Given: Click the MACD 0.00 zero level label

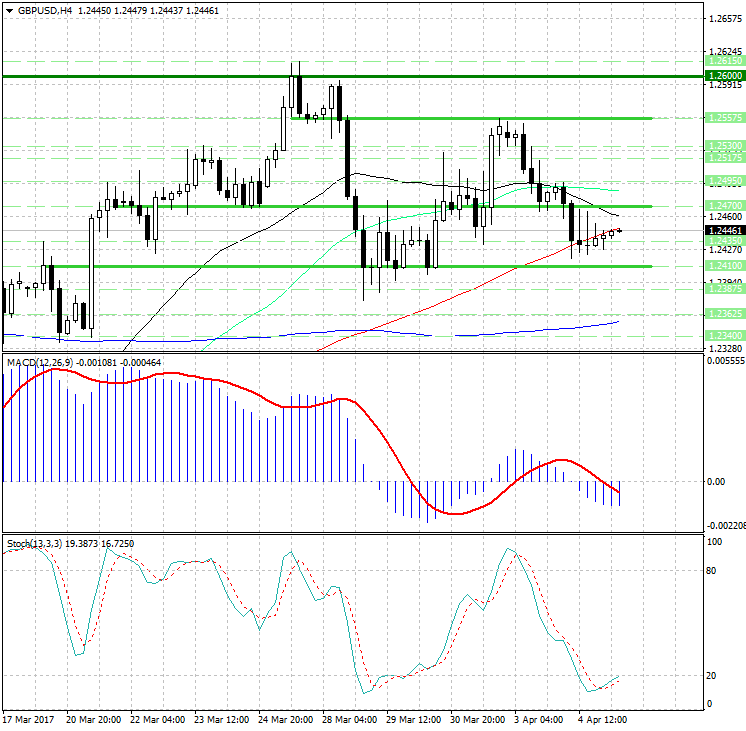Looking at the screenshot, I should pyautogui.click(x=716, y=482).
